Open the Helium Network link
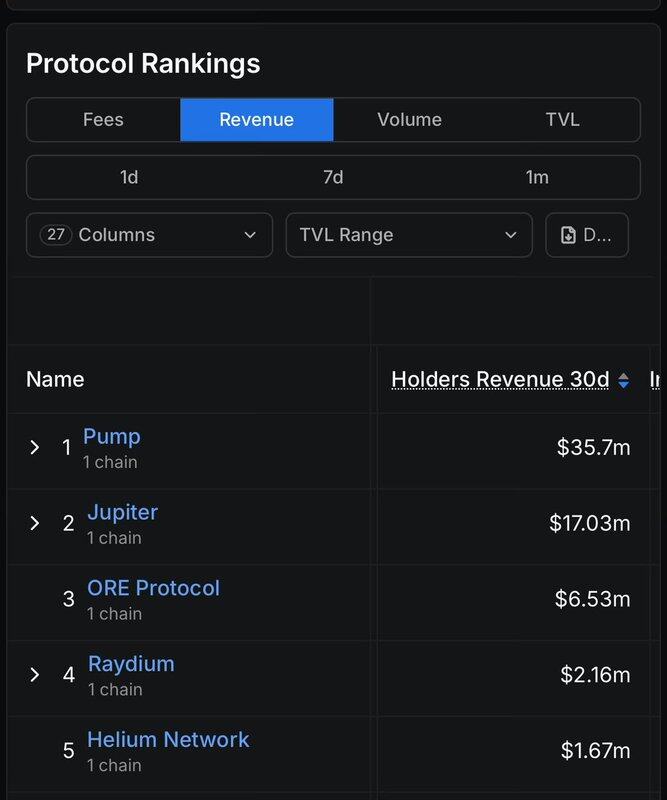The image size is (667, 800). (x=168, y=740)
